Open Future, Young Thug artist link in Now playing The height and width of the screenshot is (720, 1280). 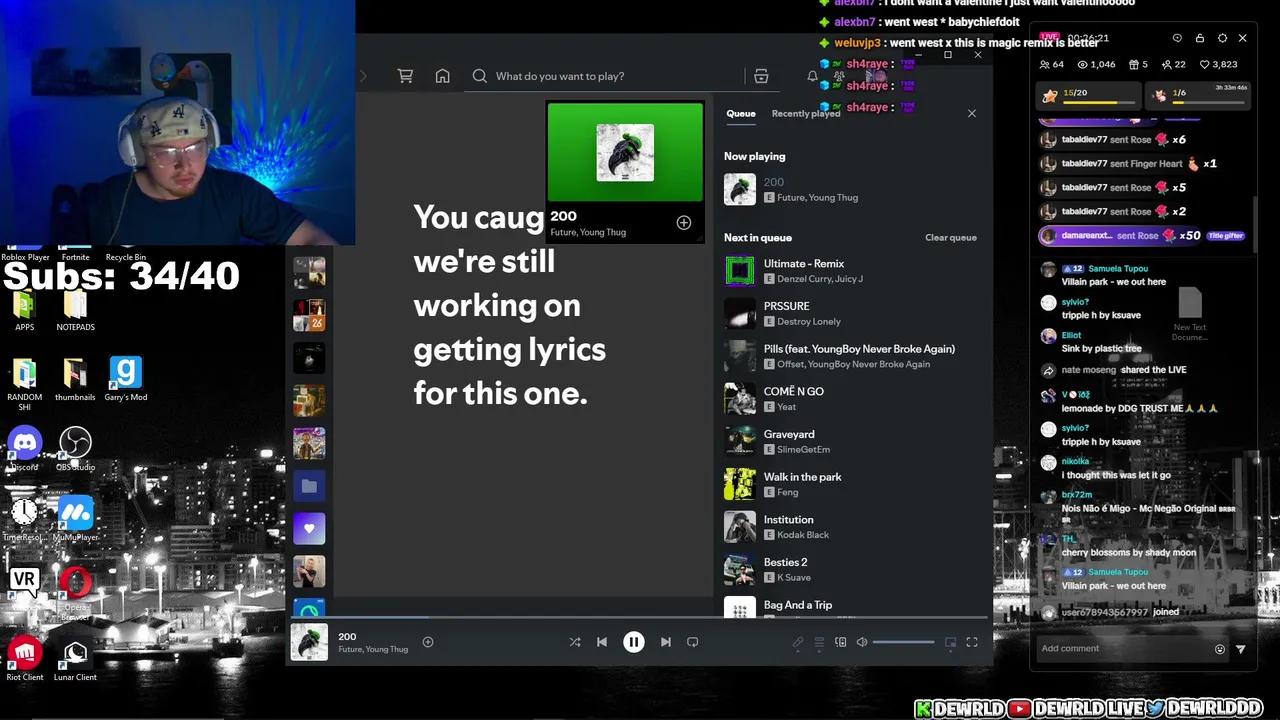click(x=818, y=198)
